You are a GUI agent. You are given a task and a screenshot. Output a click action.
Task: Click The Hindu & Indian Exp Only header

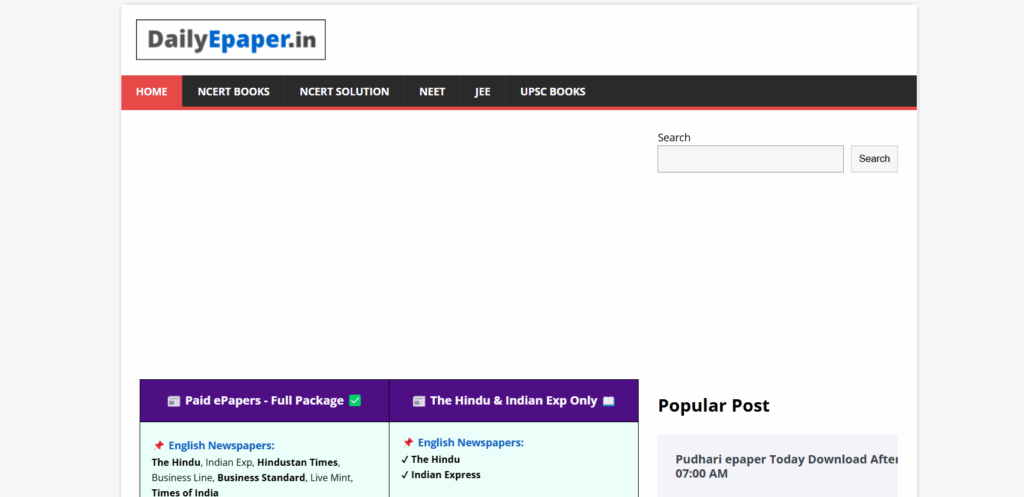[513, 401]
